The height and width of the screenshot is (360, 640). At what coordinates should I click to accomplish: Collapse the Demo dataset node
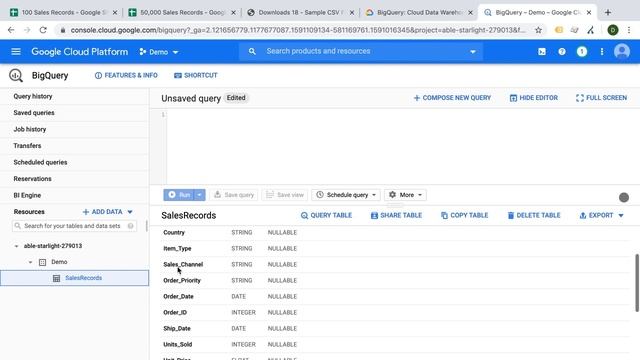(x=30, y=262)
